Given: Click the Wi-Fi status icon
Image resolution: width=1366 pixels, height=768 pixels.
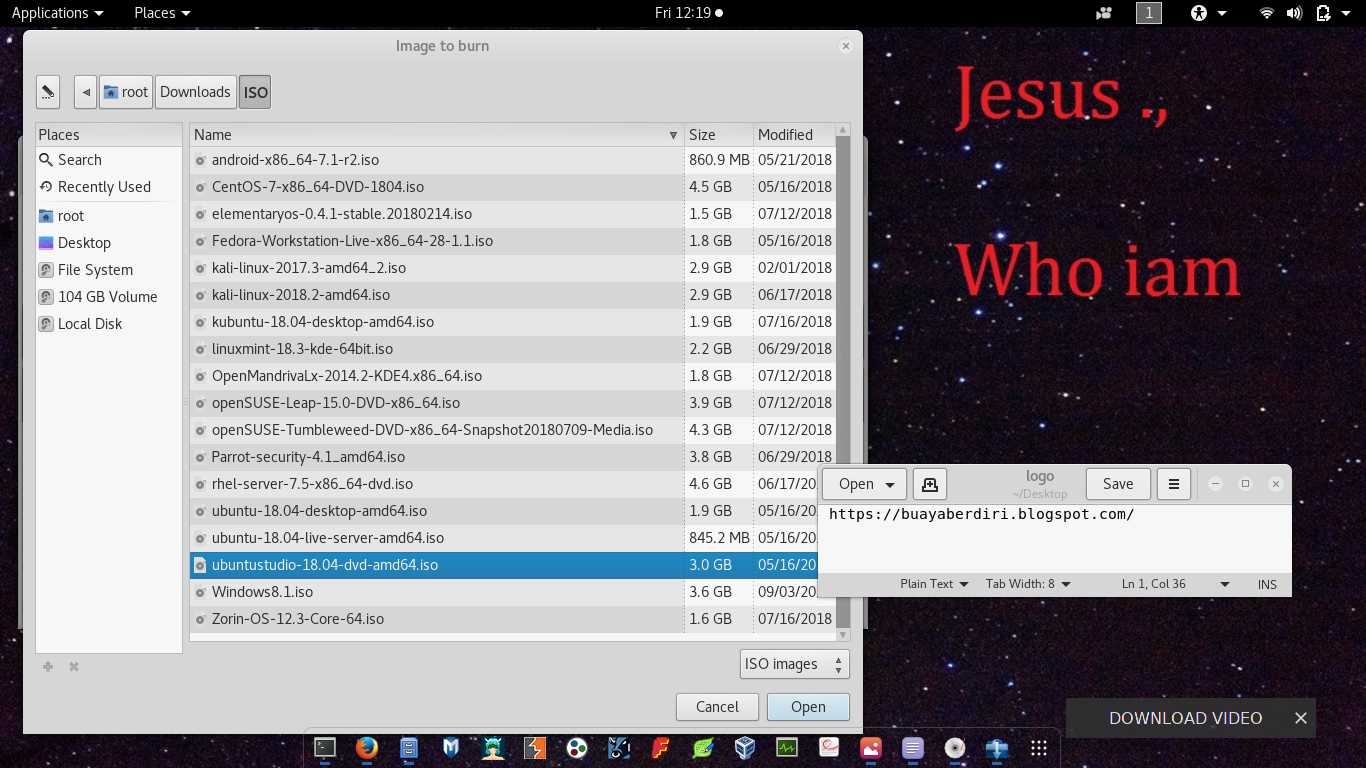Looking at the screenshot, I should coord(1267,13).
